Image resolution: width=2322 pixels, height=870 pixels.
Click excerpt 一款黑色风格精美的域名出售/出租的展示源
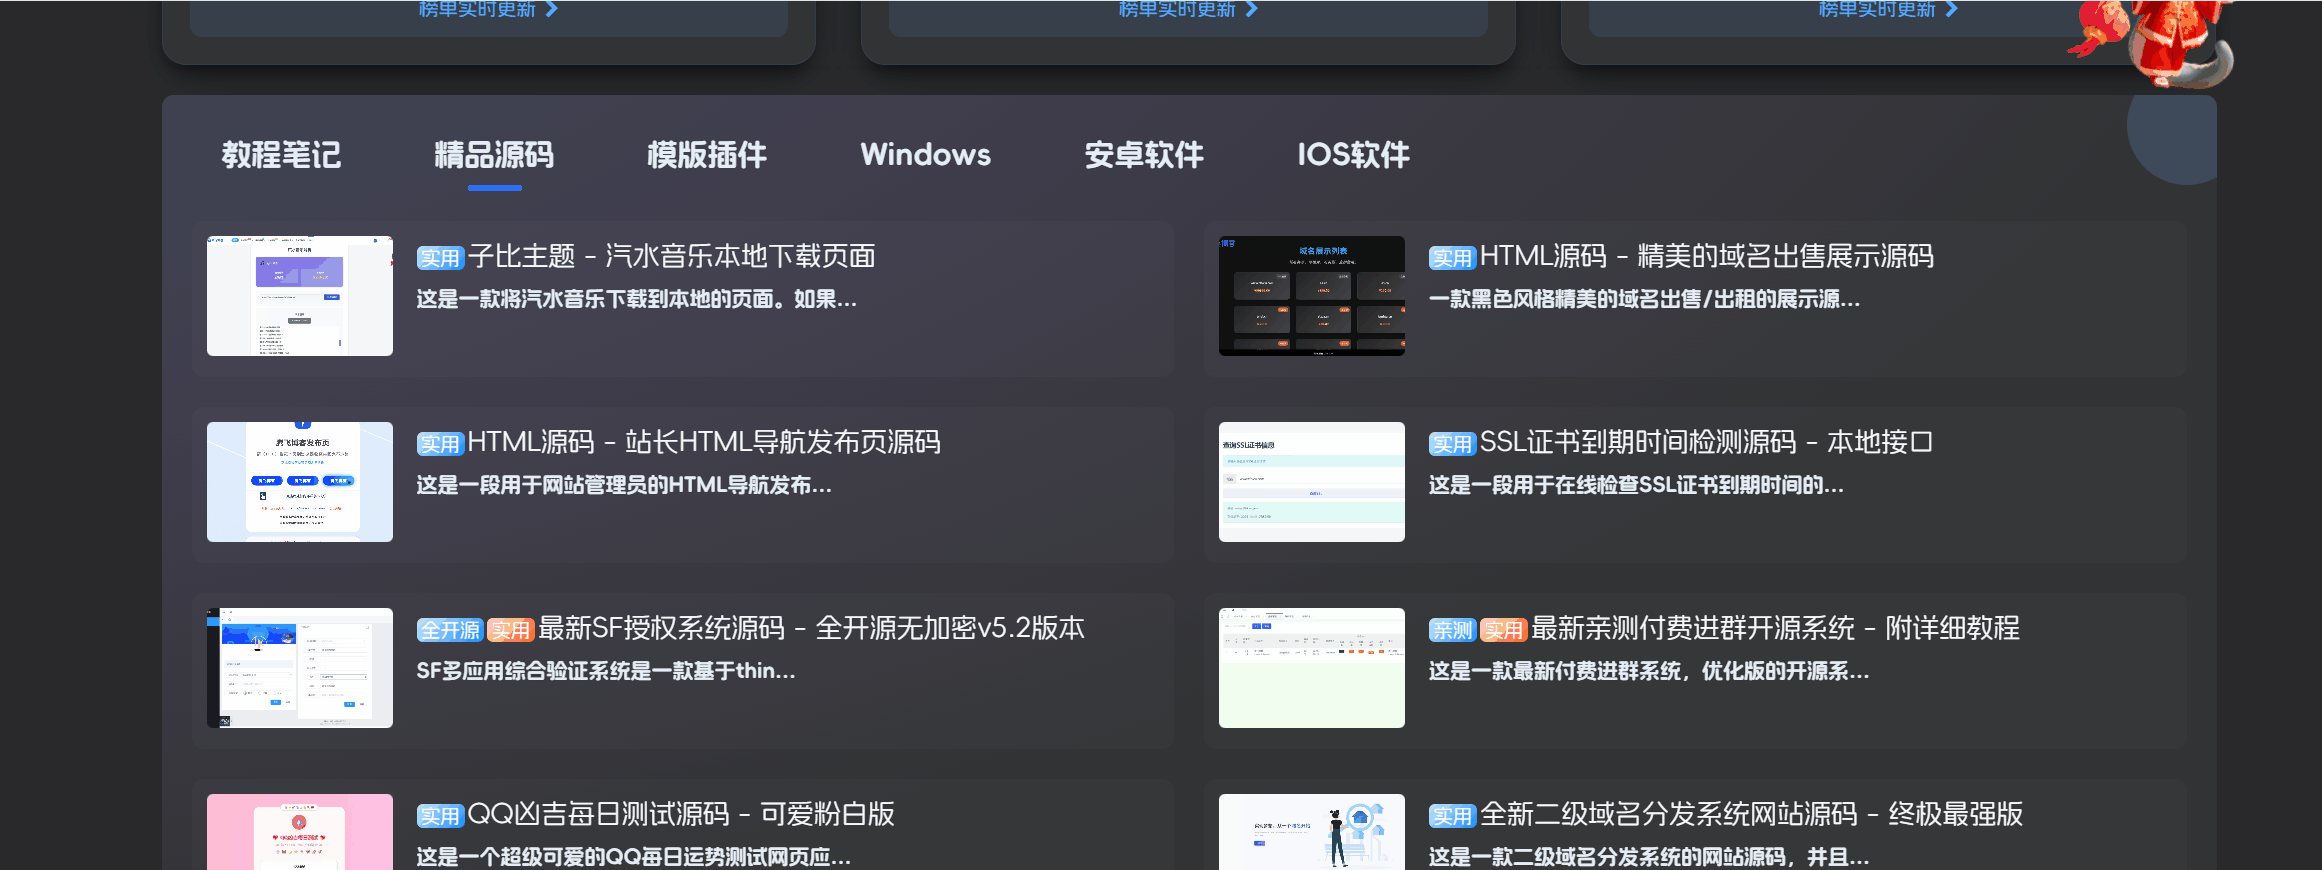[1645, 299]
